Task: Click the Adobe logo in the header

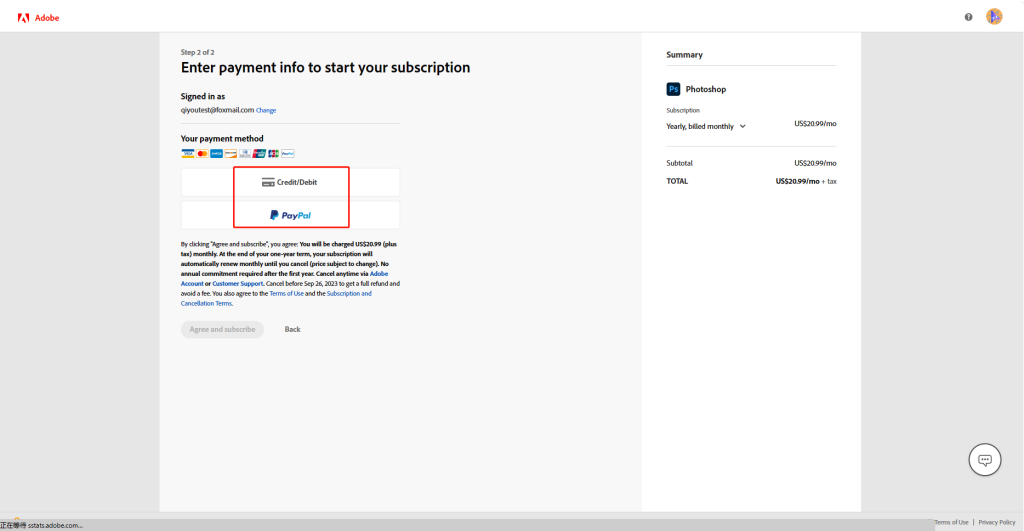Action: tap(38, 18)
